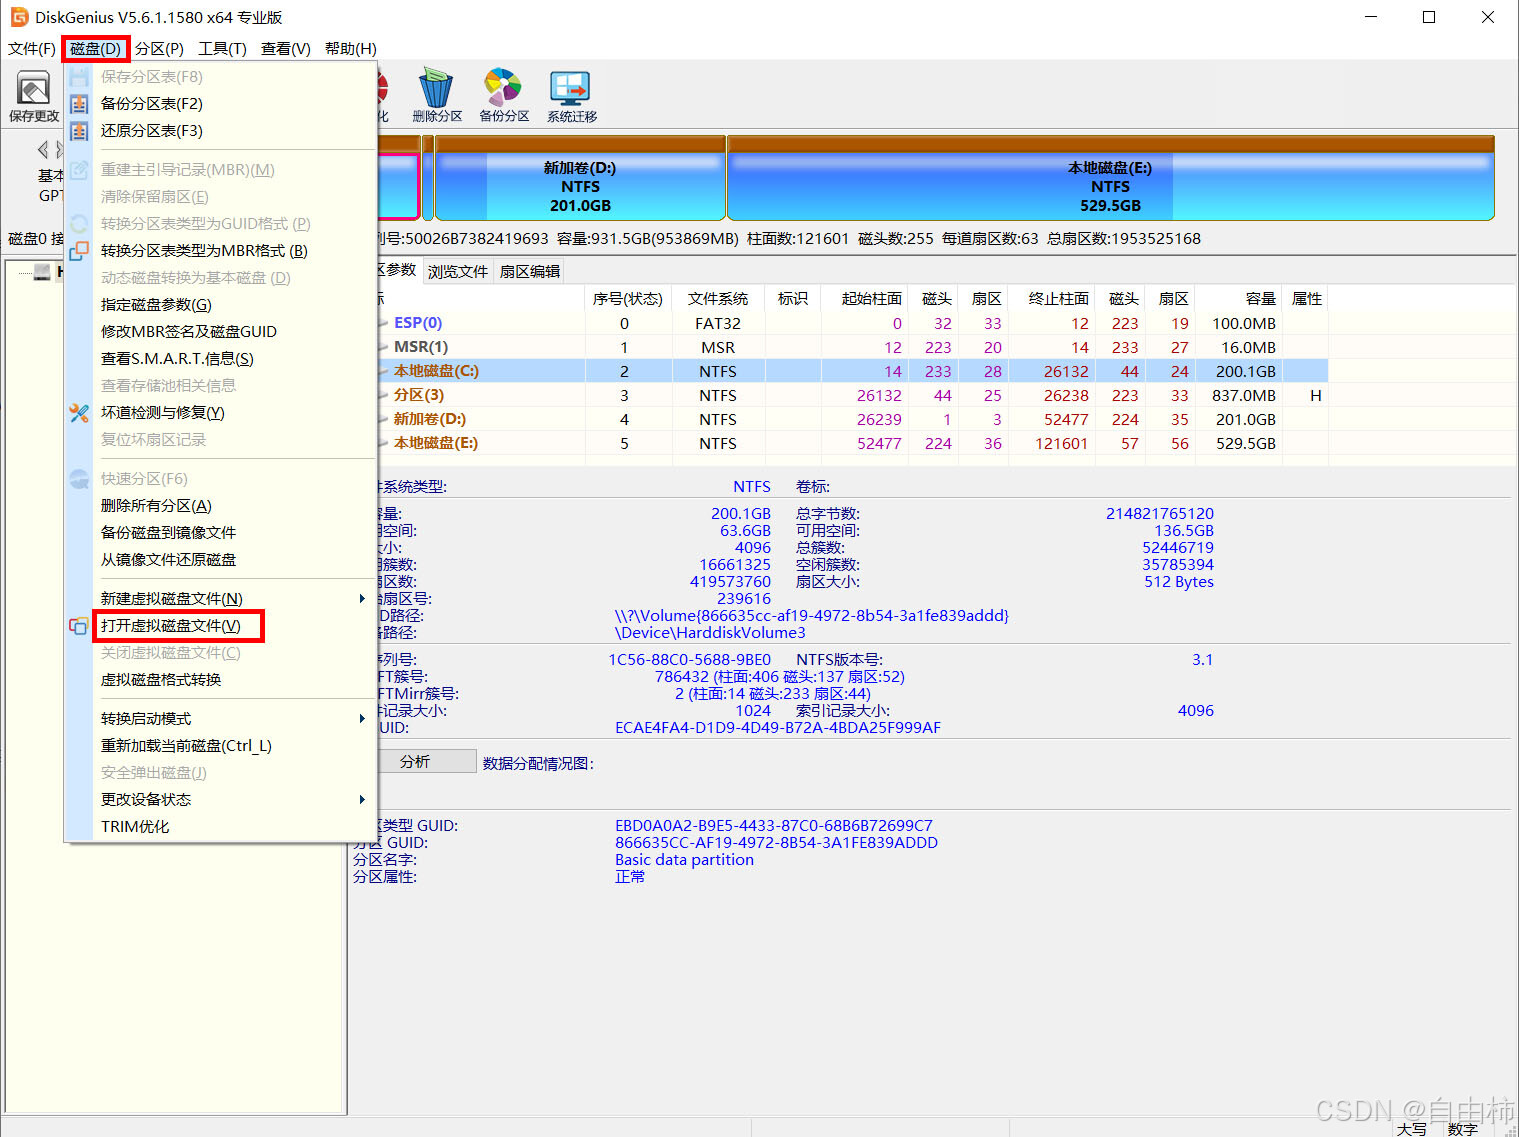Viewport: 1519px width, 1137px height.
Task: Open the 帮助(H) menu
Action: 351,49
